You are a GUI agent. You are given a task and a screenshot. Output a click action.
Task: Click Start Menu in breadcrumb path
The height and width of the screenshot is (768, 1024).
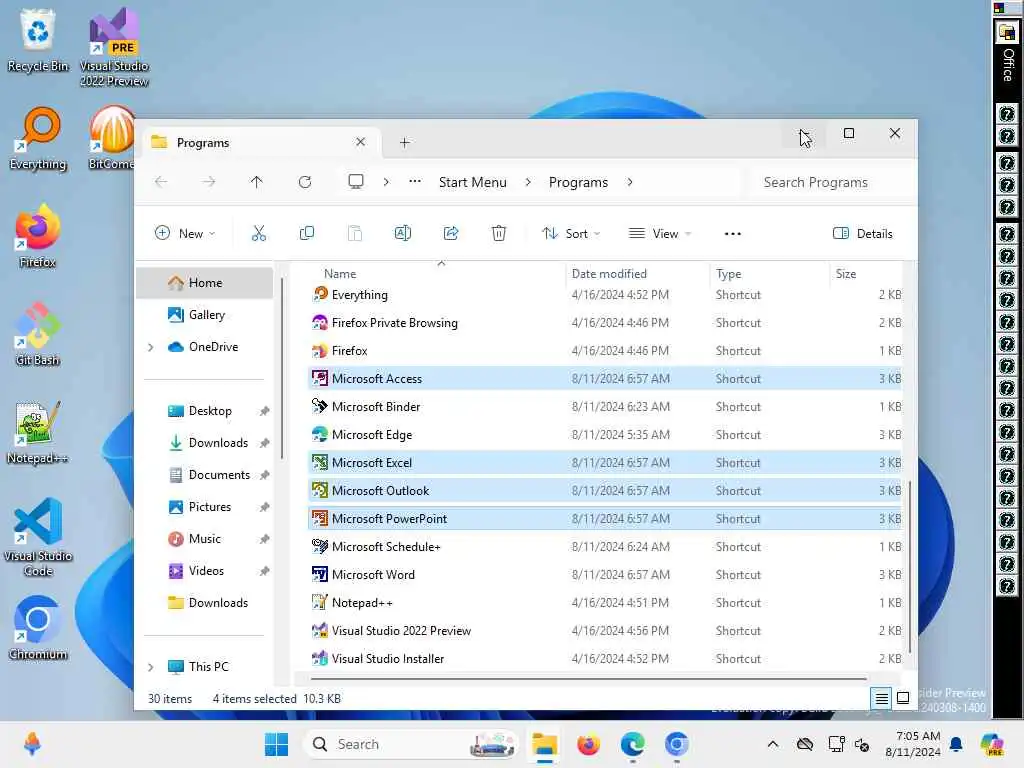(x=472, y=182)
